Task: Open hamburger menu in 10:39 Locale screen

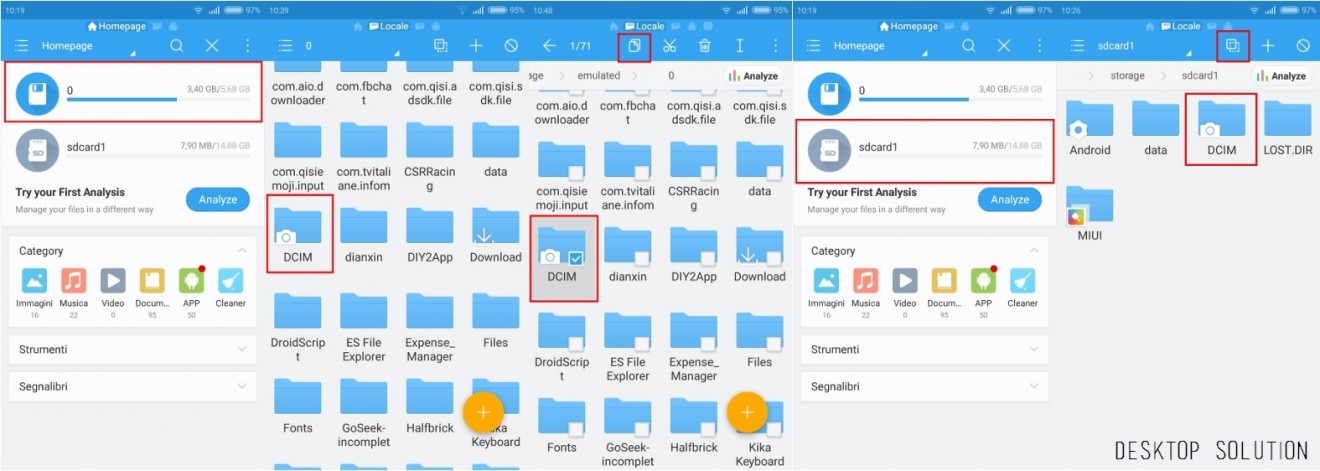Action: tap(285, 46)
